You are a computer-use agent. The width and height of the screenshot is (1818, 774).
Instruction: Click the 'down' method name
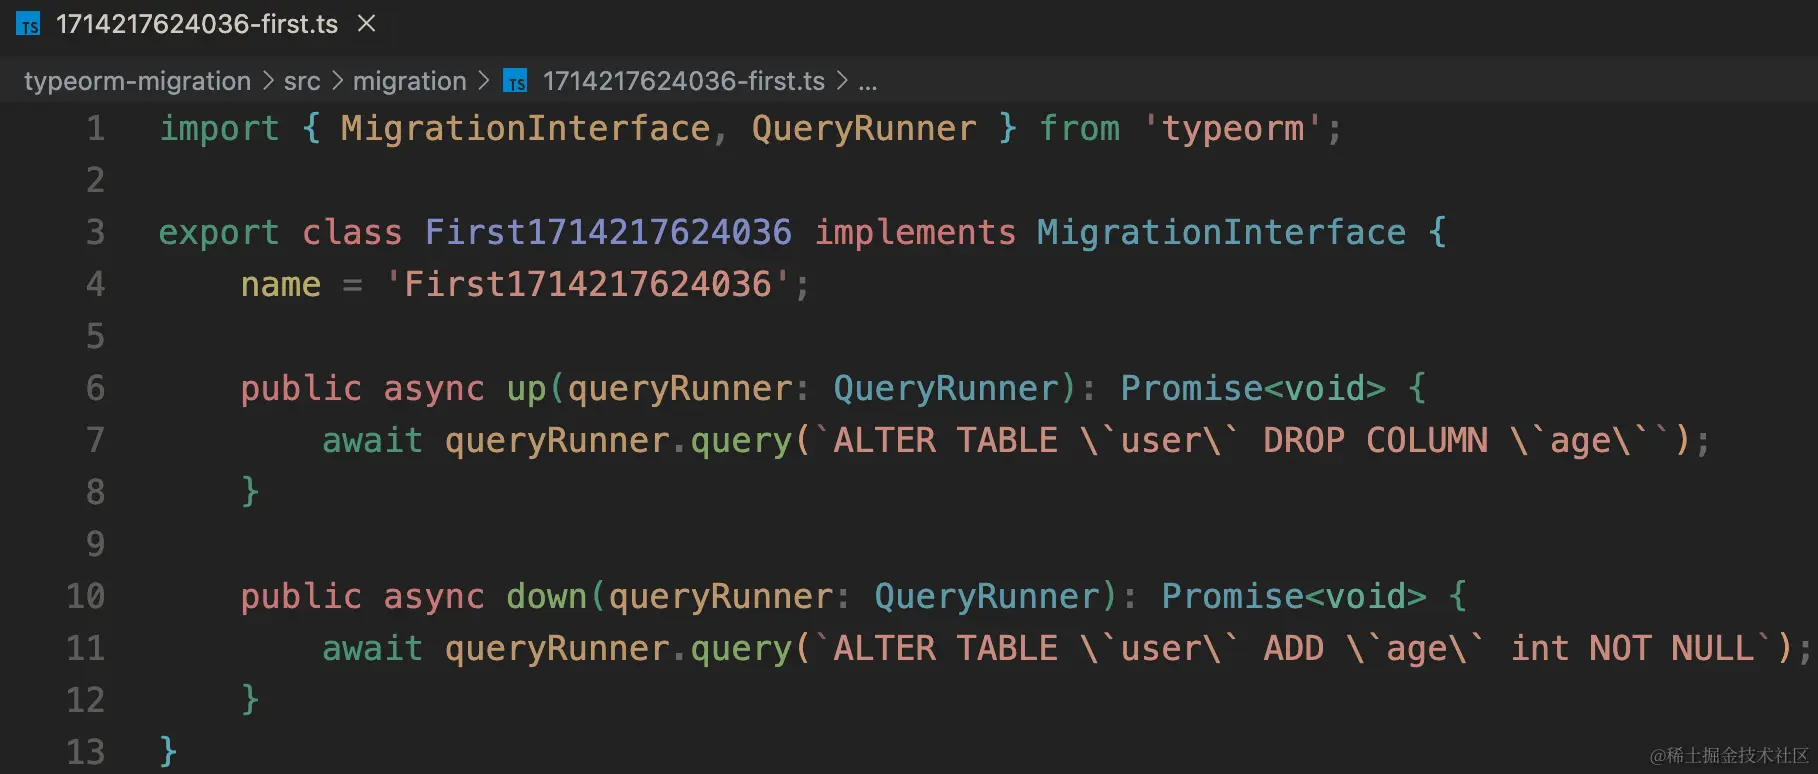pos(547,596)
